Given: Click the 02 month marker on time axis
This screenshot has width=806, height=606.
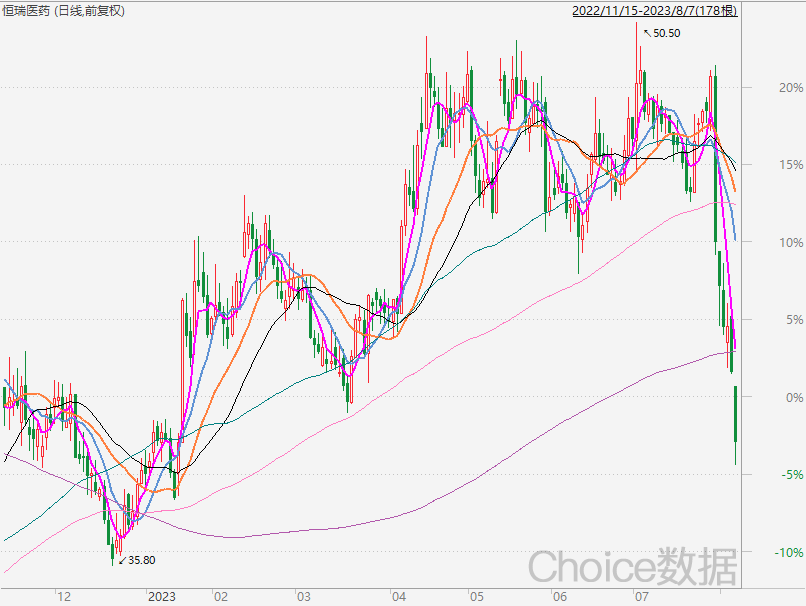Looking at the screenshot, I should [221, 597].
